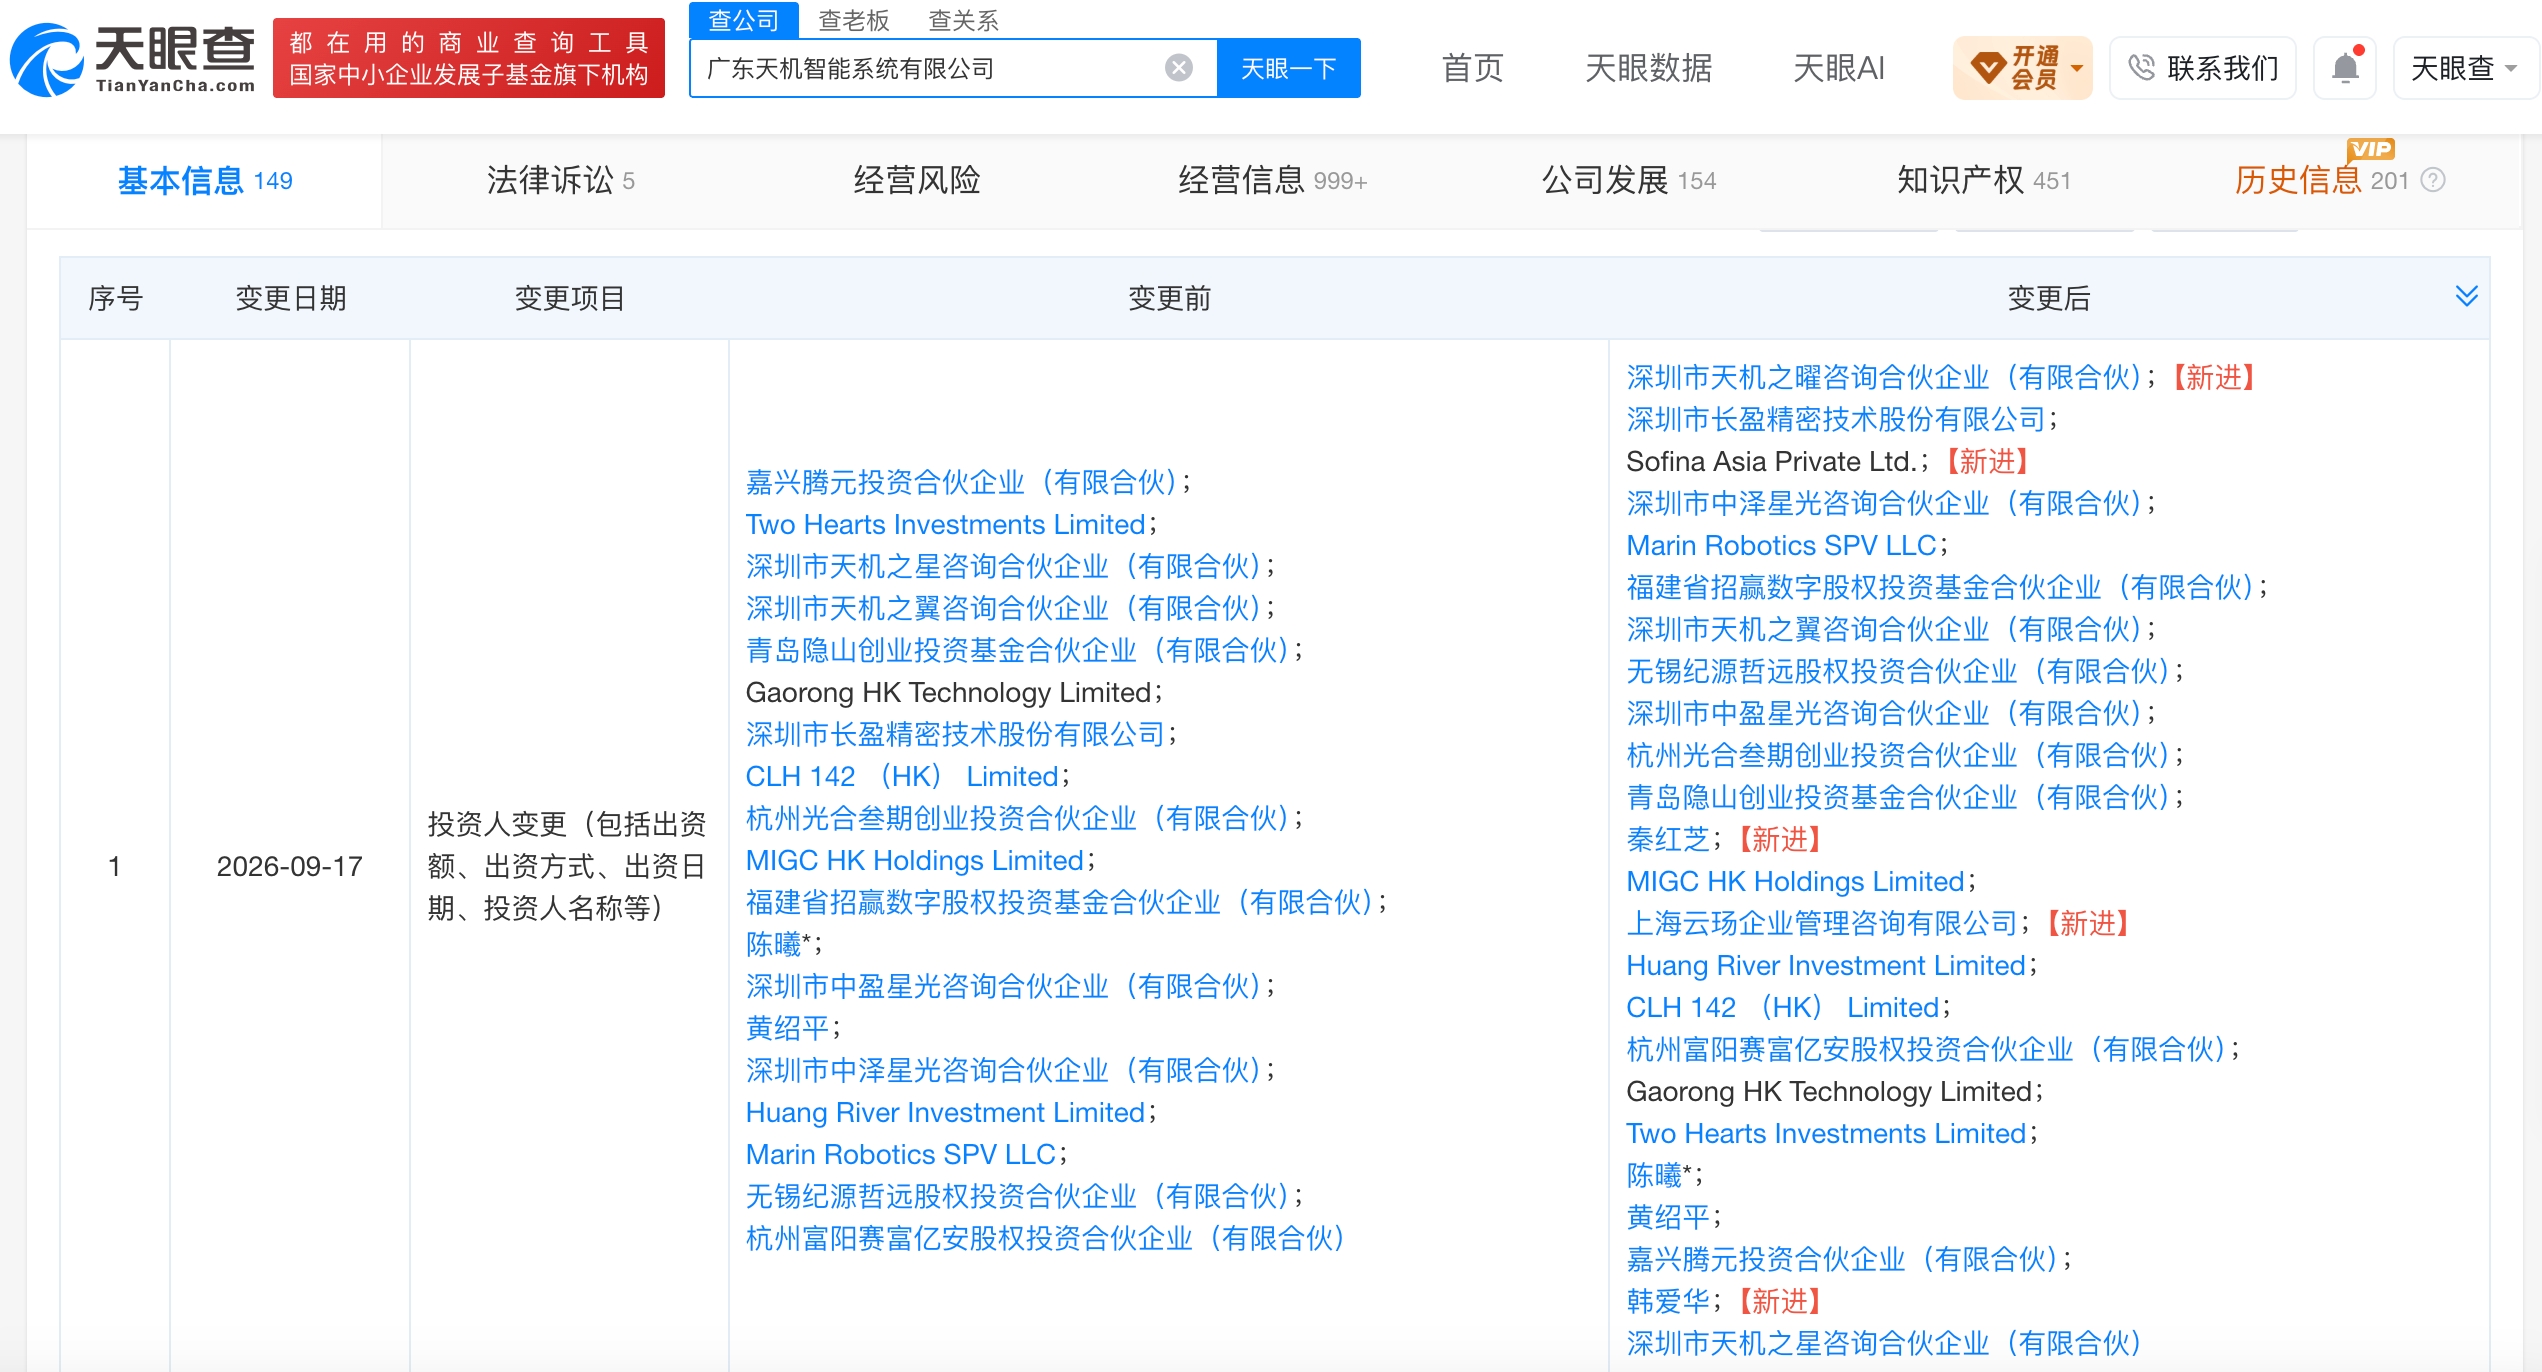
Task: Switch to the 知识产权 tab
Action: pos(1985,181)
